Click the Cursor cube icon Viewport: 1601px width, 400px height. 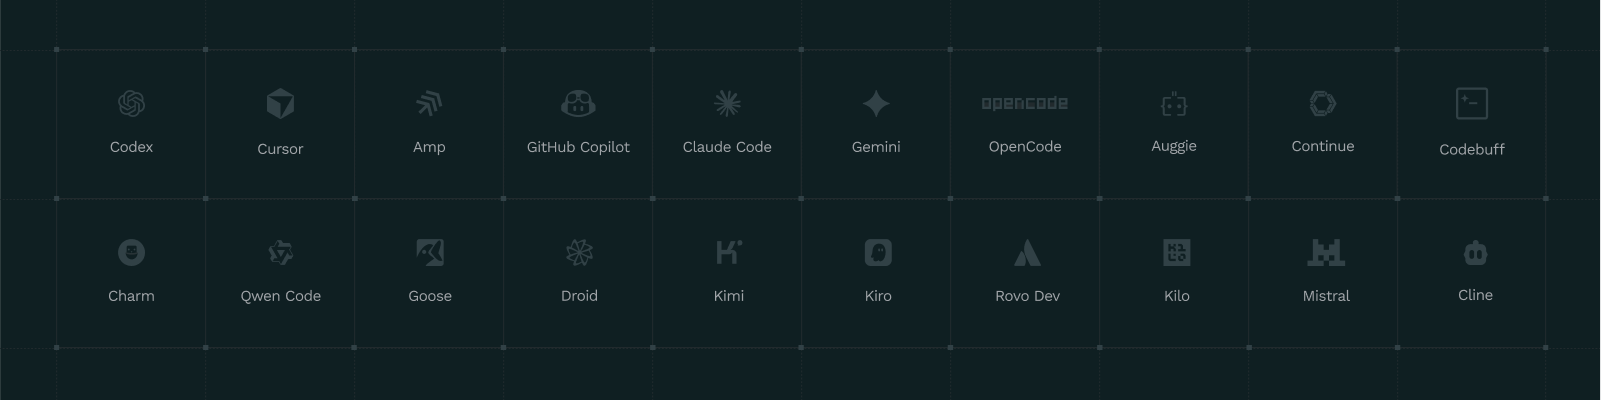click(280, 103)
